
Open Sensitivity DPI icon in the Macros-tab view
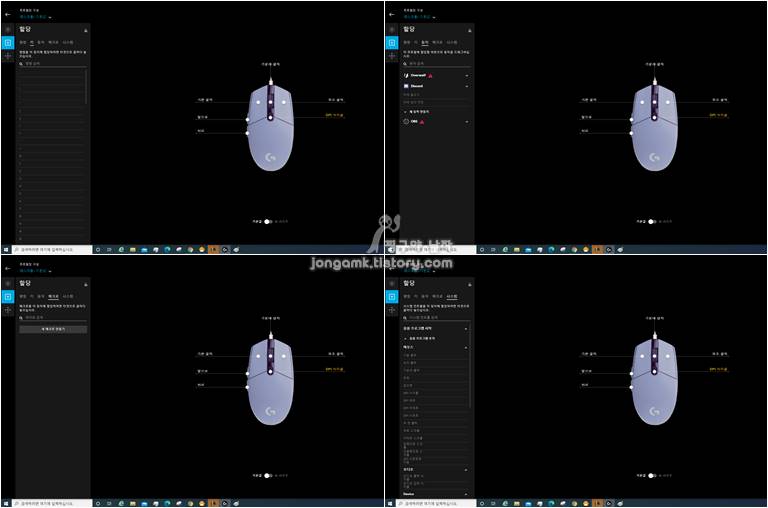pos(8,310)
